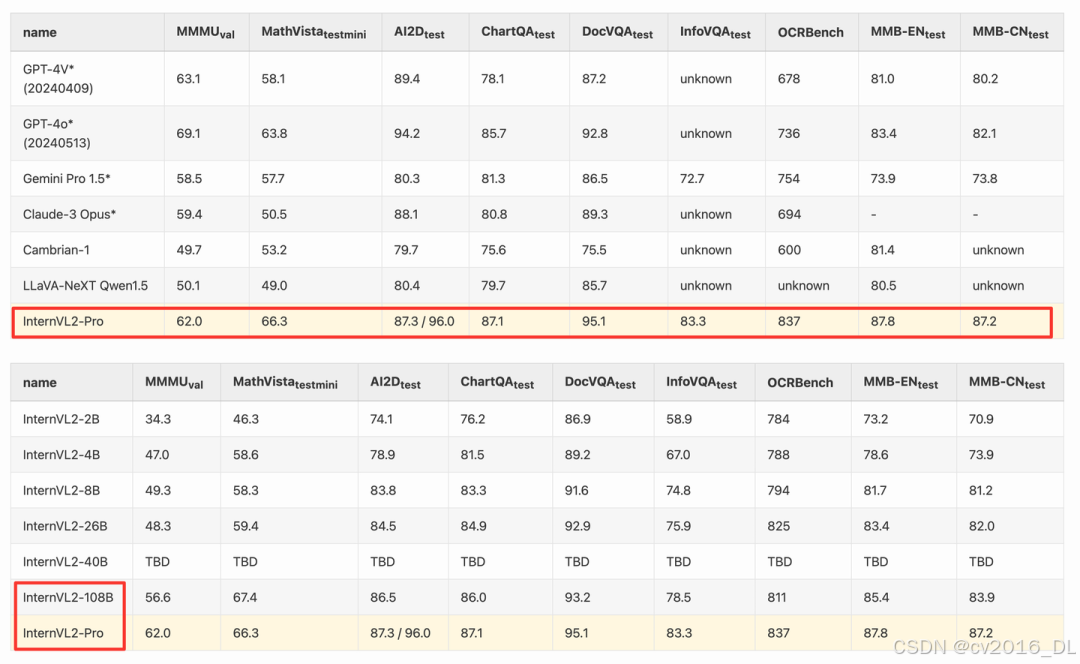Click the "Cambrian-1" row name
Image resolution: width=1080 pixels, height=664 pixels.
click(56, 250)
